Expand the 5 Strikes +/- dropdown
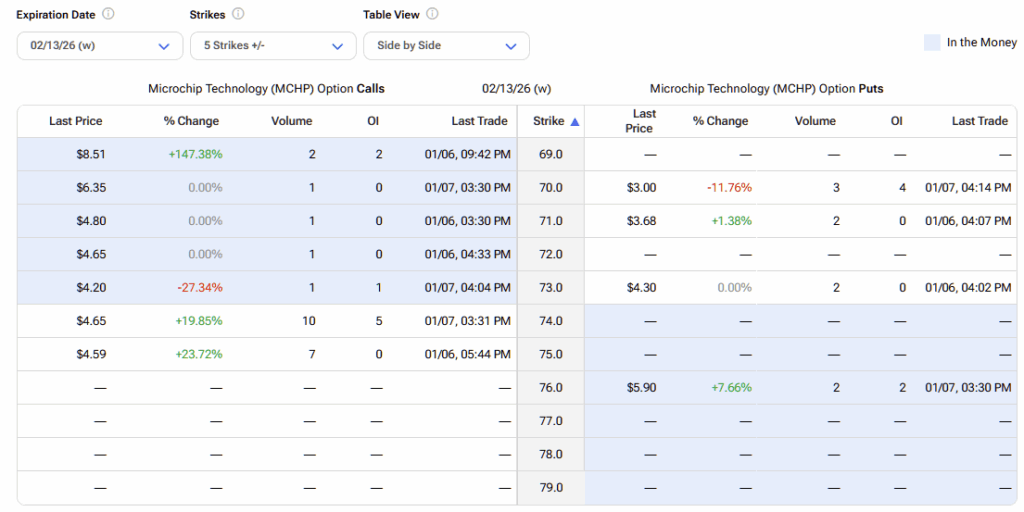Viewport: 1024px width, 512px height. coord(273,46)
